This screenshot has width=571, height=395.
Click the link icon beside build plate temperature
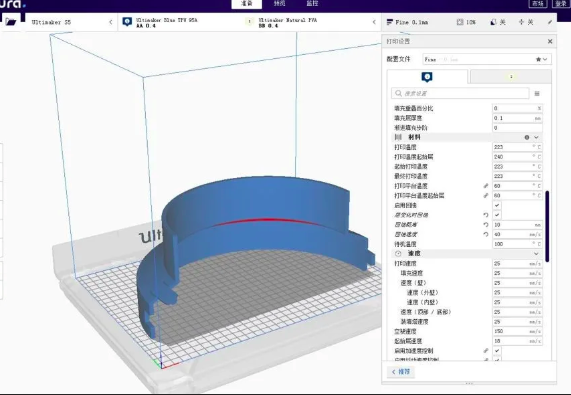coord(485,186)
